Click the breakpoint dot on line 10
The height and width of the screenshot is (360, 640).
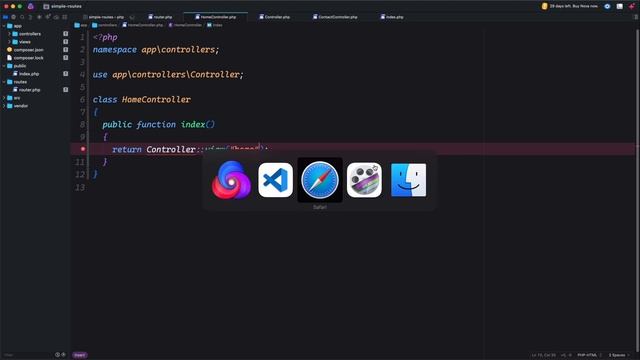(83, 149)
